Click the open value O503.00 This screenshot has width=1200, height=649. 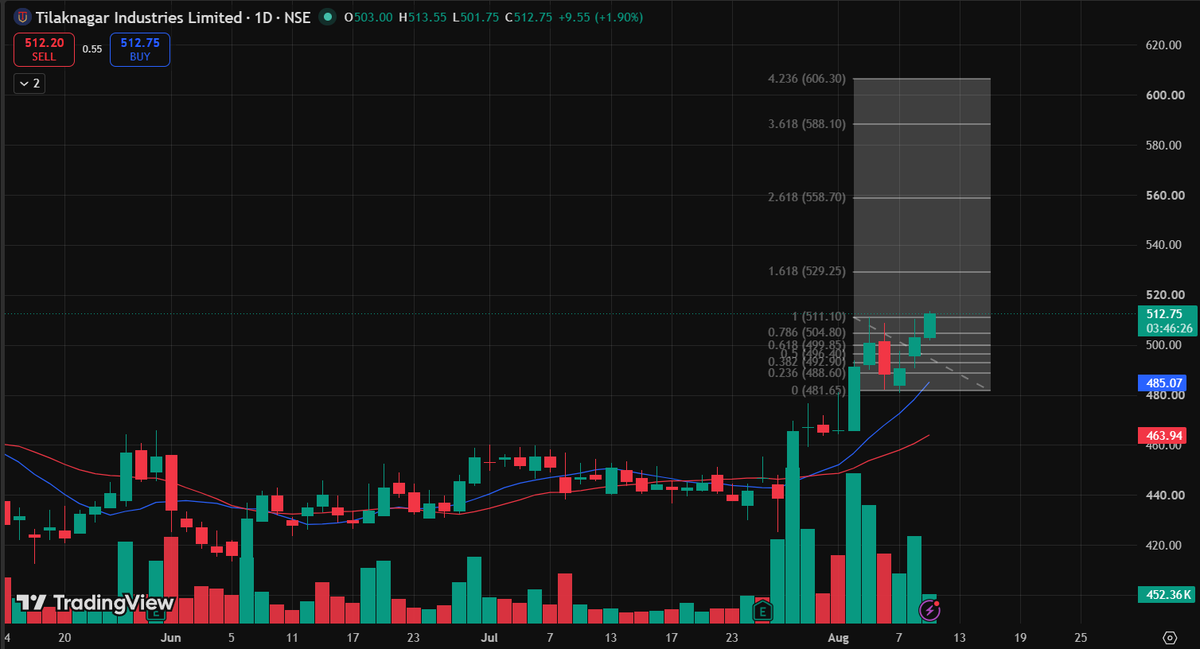coord(370,17)
